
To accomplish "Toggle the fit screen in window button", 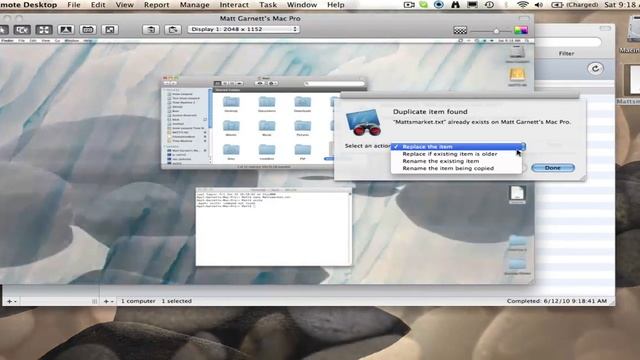I will click(44, 30).
